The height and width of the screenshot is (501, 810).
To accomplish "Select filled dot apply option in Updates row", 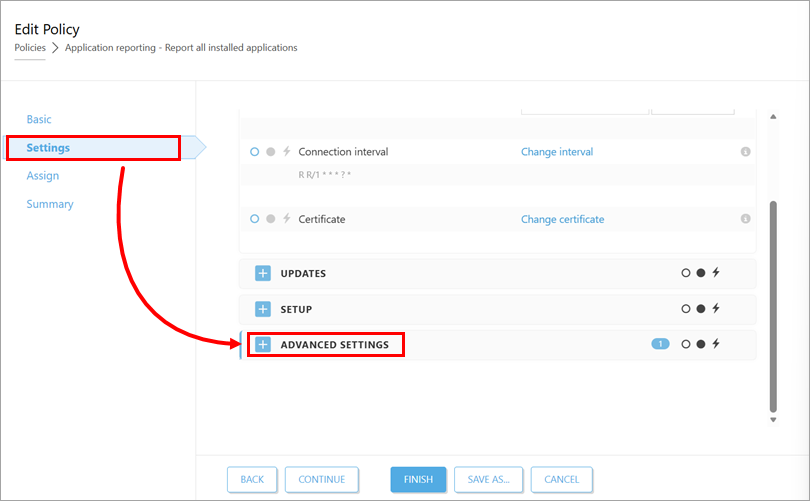I will coord(700,273).
